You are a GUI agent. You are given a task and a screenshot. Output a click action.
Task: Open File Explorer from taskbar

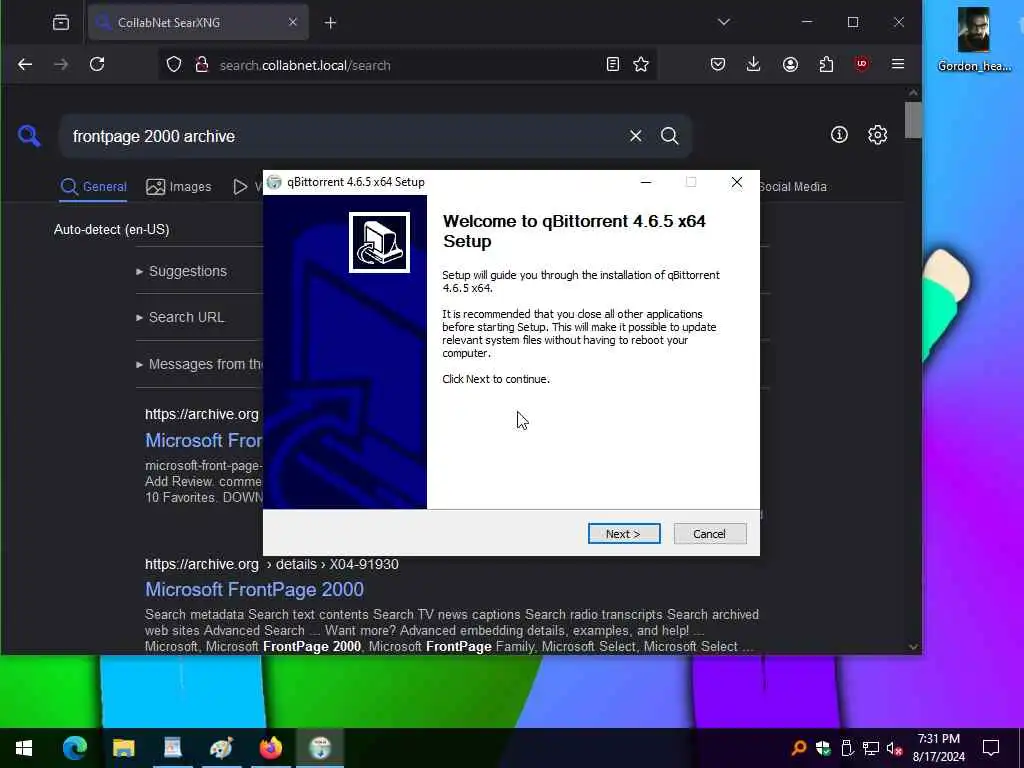tap(123, 748)
